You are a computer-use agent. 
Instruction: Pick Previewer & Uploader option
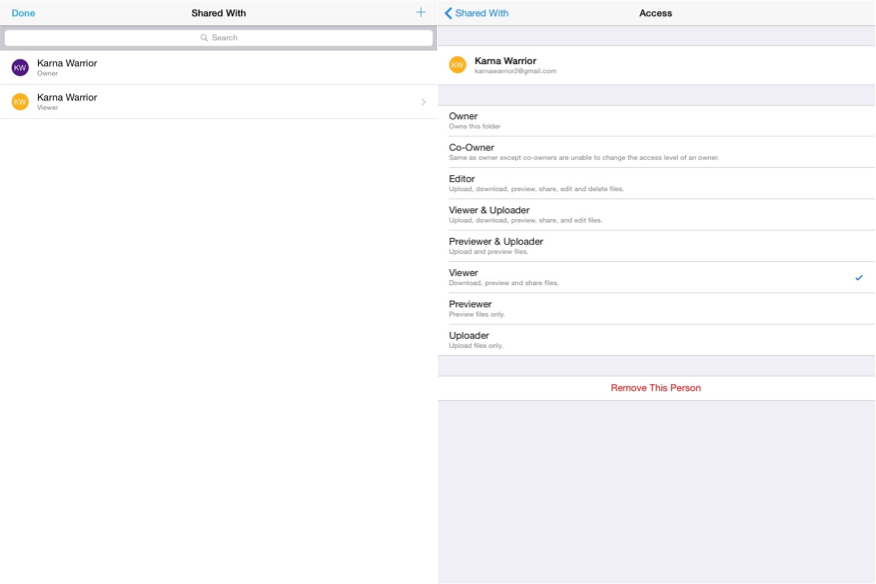pyautogui.click(x=497, y=245)
